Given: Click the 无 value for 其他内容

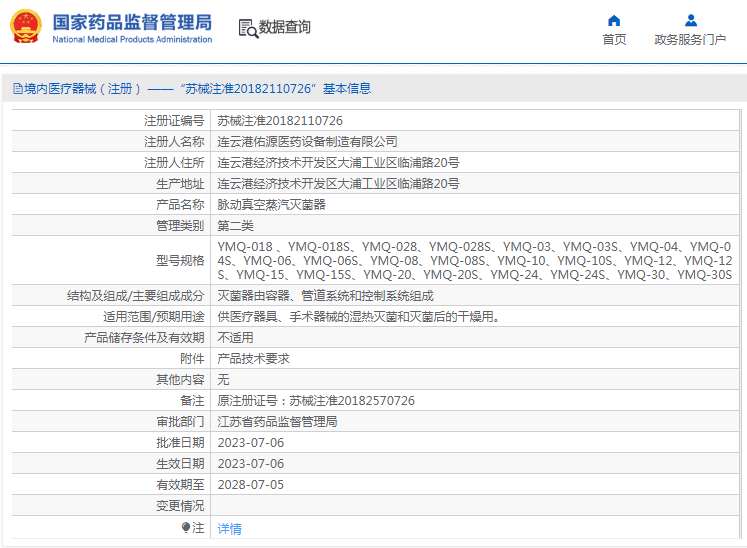Looking at the screenshot, I should [x=223, y=380].
